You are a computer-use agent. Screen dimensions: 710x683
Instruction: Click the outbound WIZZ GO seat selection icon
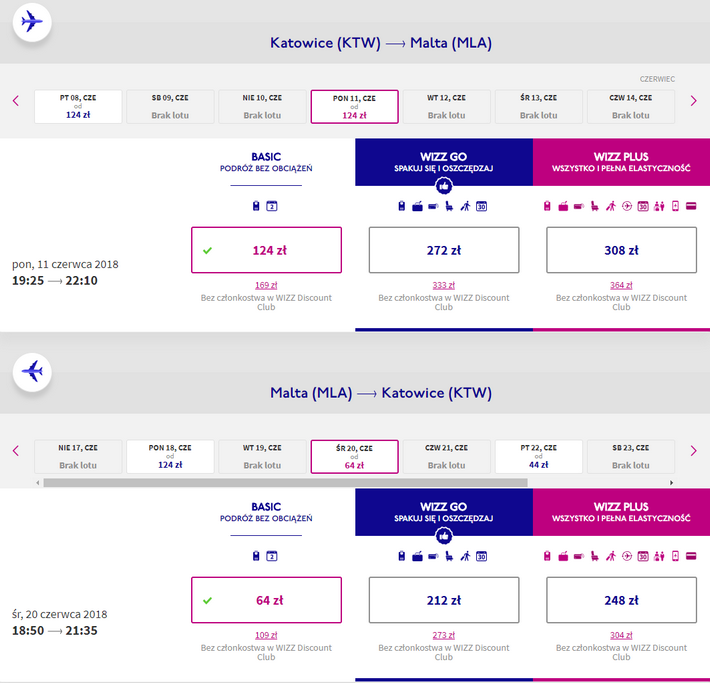(449, 207)
